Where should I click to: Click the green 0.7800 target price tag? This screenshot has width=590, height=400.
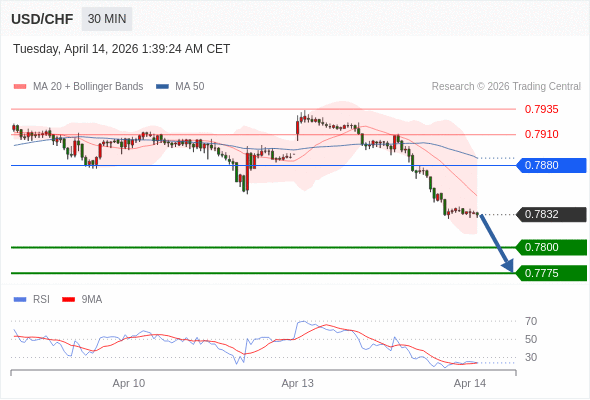tap(551, 247)
